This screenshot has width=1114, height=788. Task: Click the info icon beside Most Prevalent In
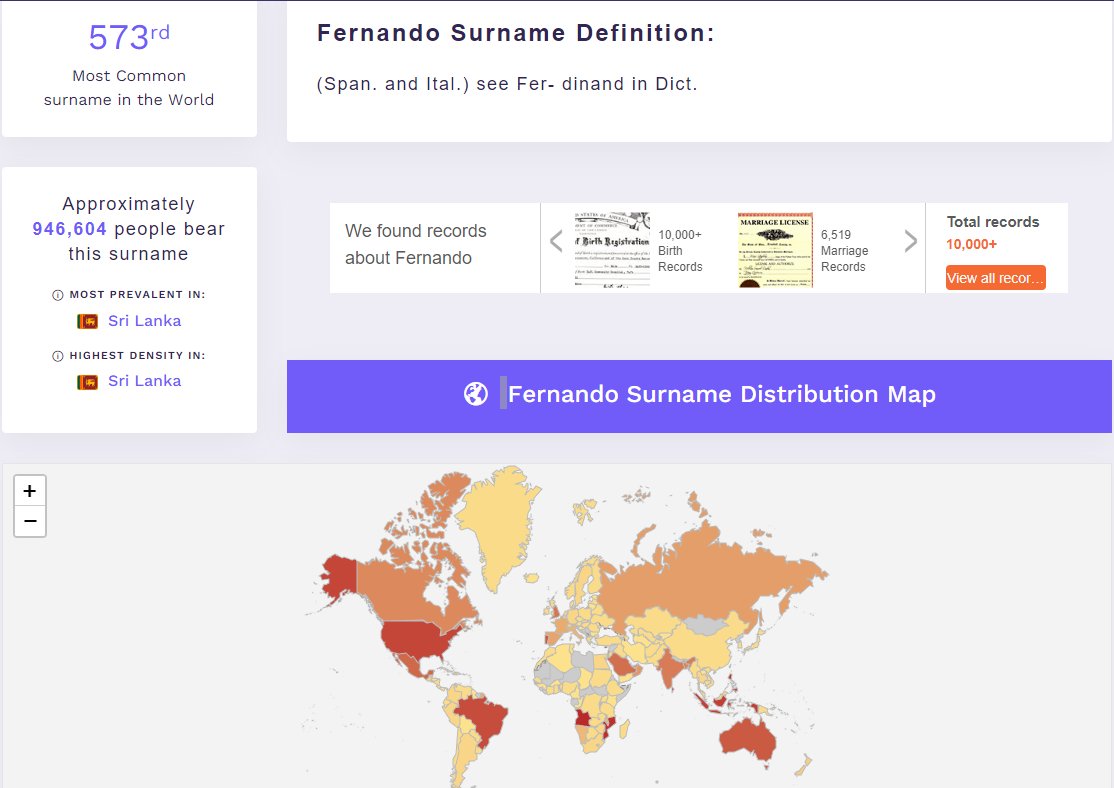(58, 295)
